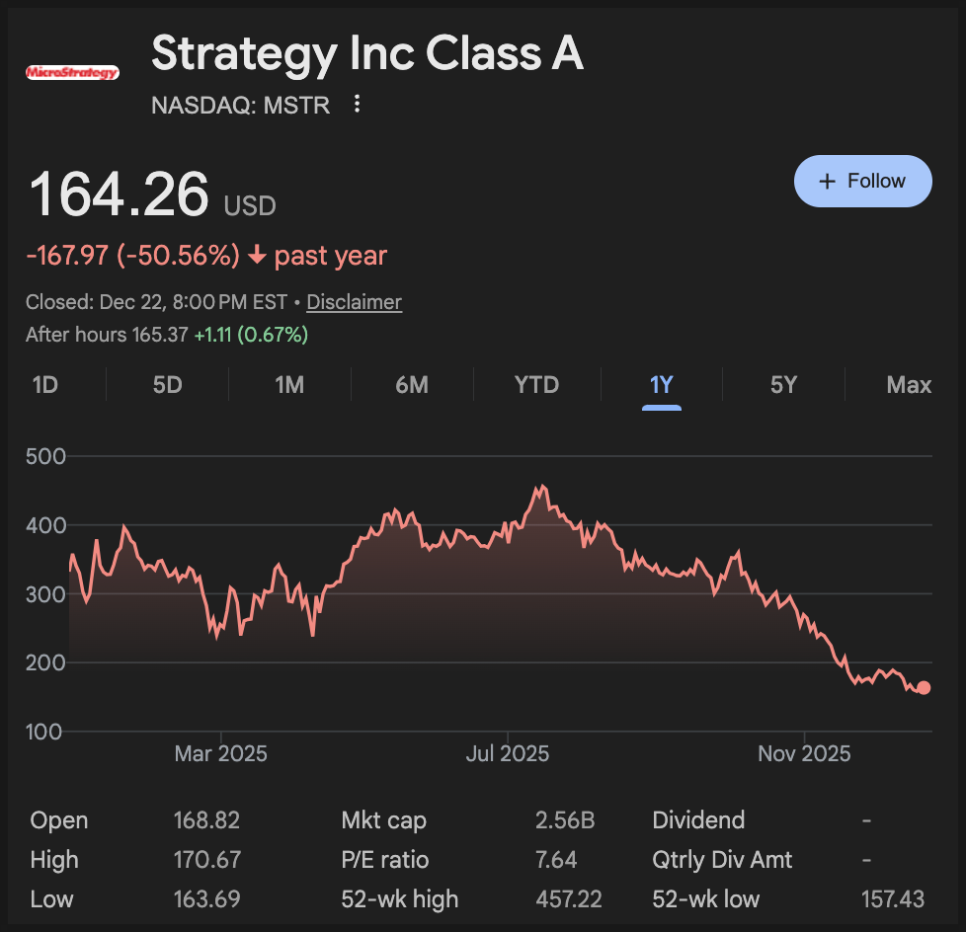Click the Mar 2025 axis label

click(x=221, y=753)
